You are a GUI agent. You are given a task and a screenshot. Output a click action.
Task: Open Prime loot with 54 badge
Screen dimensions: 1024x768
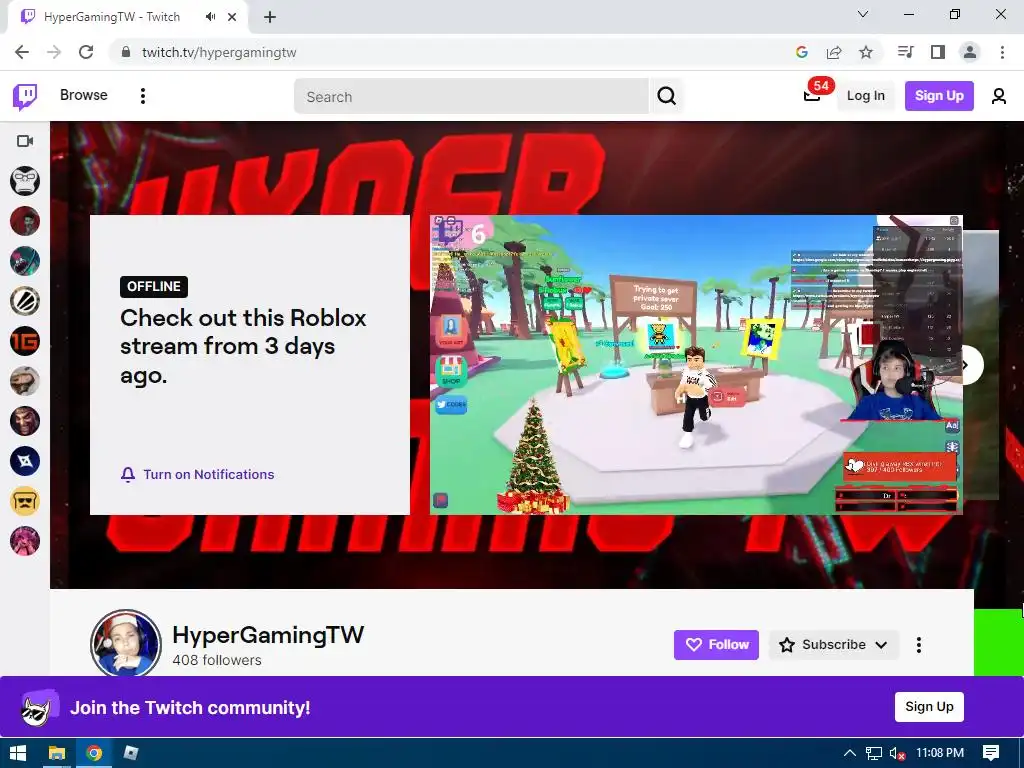[x=812, y=95]
